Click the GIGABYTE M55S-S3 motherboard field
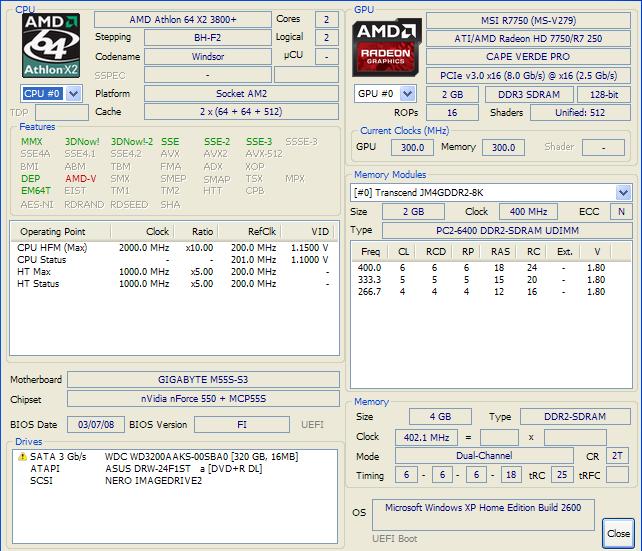Viewport: 642px width, 551px height. pyautogui.click(x=203, y=379)
